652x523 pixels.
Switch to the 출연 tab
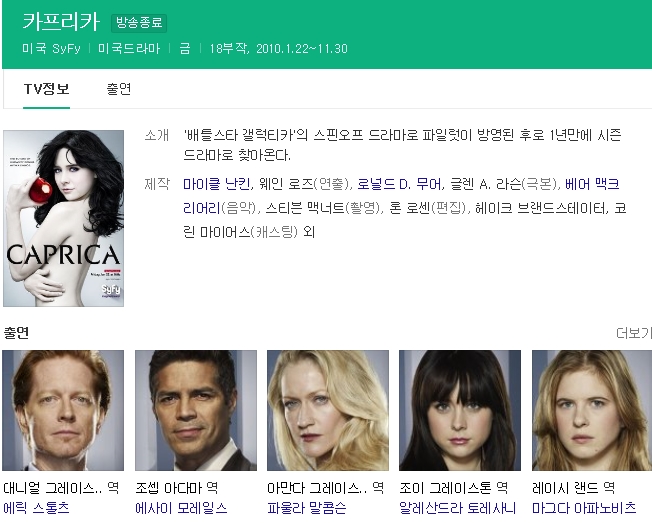click(x=119, y=89)
